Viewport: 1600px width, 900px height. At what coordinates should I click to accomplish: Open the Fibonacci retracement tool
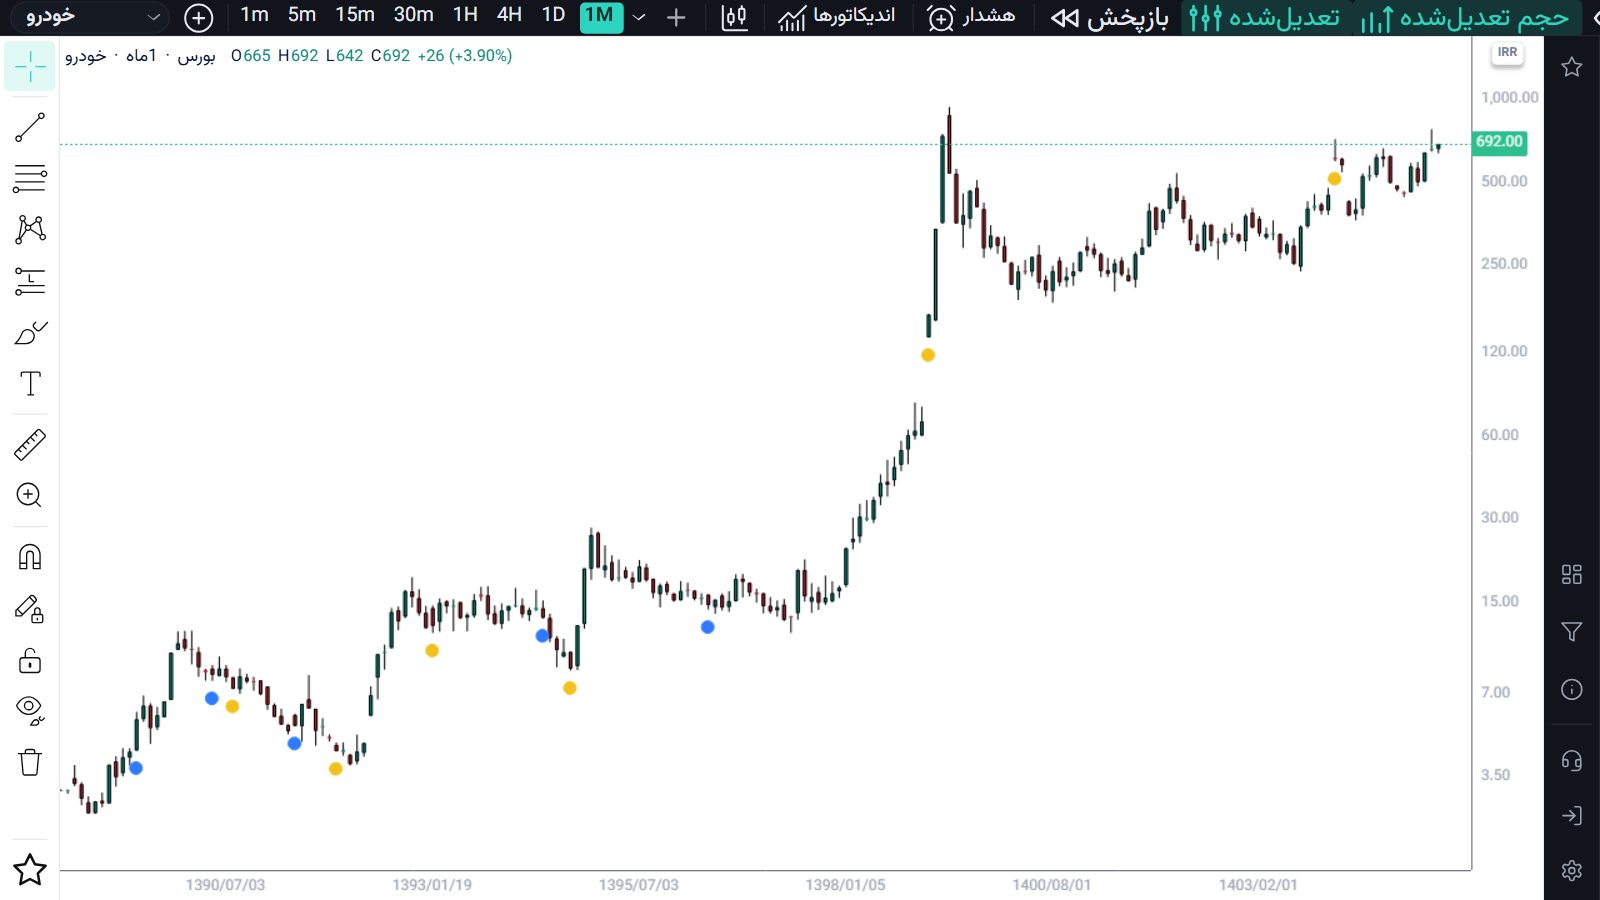coord(30,178)
